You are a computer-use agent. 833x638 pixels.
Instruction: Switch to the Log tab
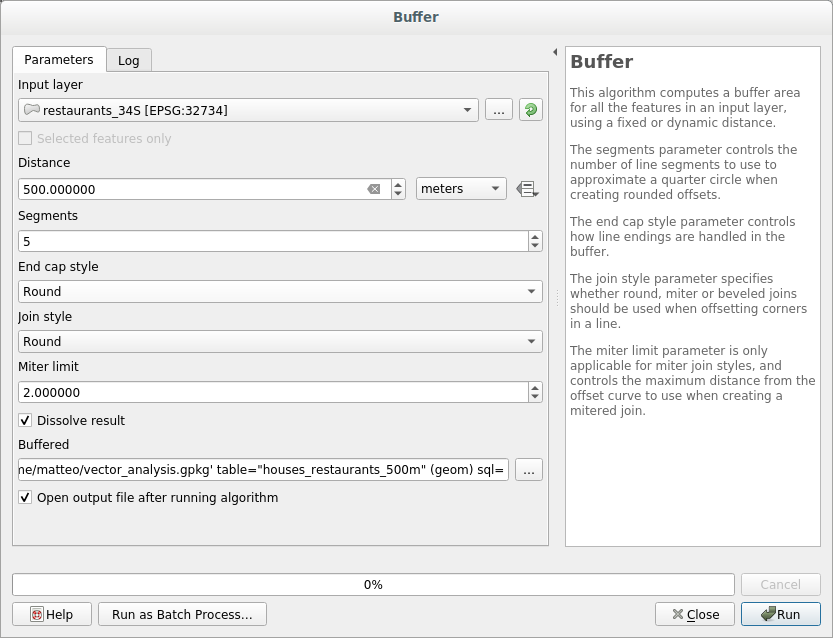point(129,60)
